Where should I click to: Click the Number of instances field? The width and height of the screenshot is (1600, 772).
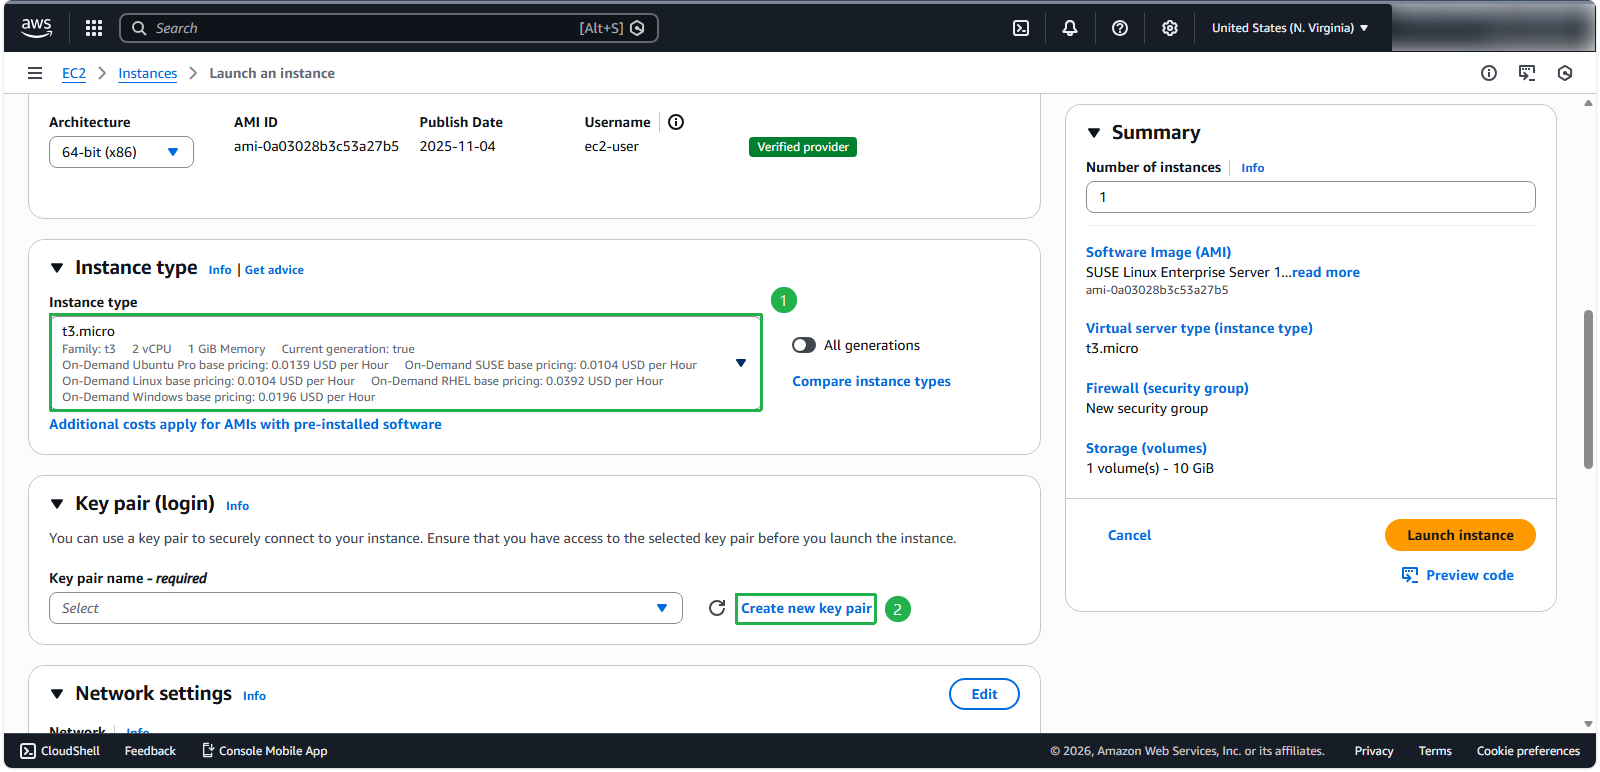click(1310, 197)
